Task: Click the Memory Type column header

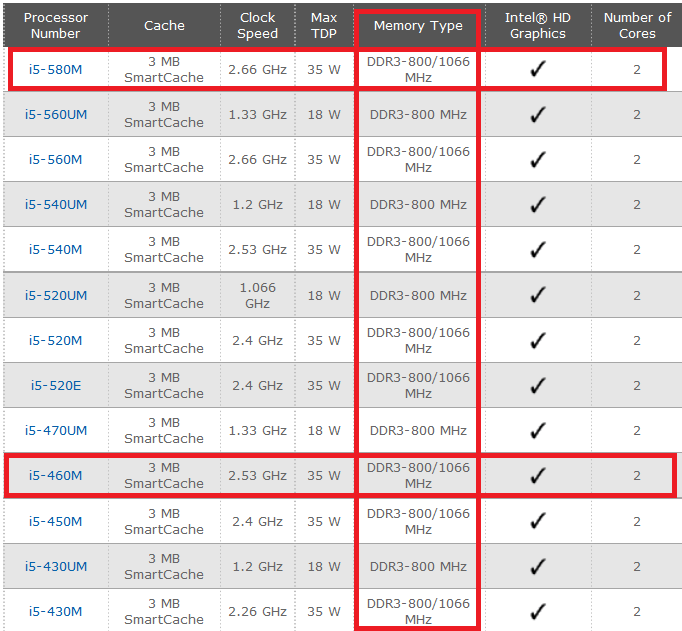Action: (418, 26)
